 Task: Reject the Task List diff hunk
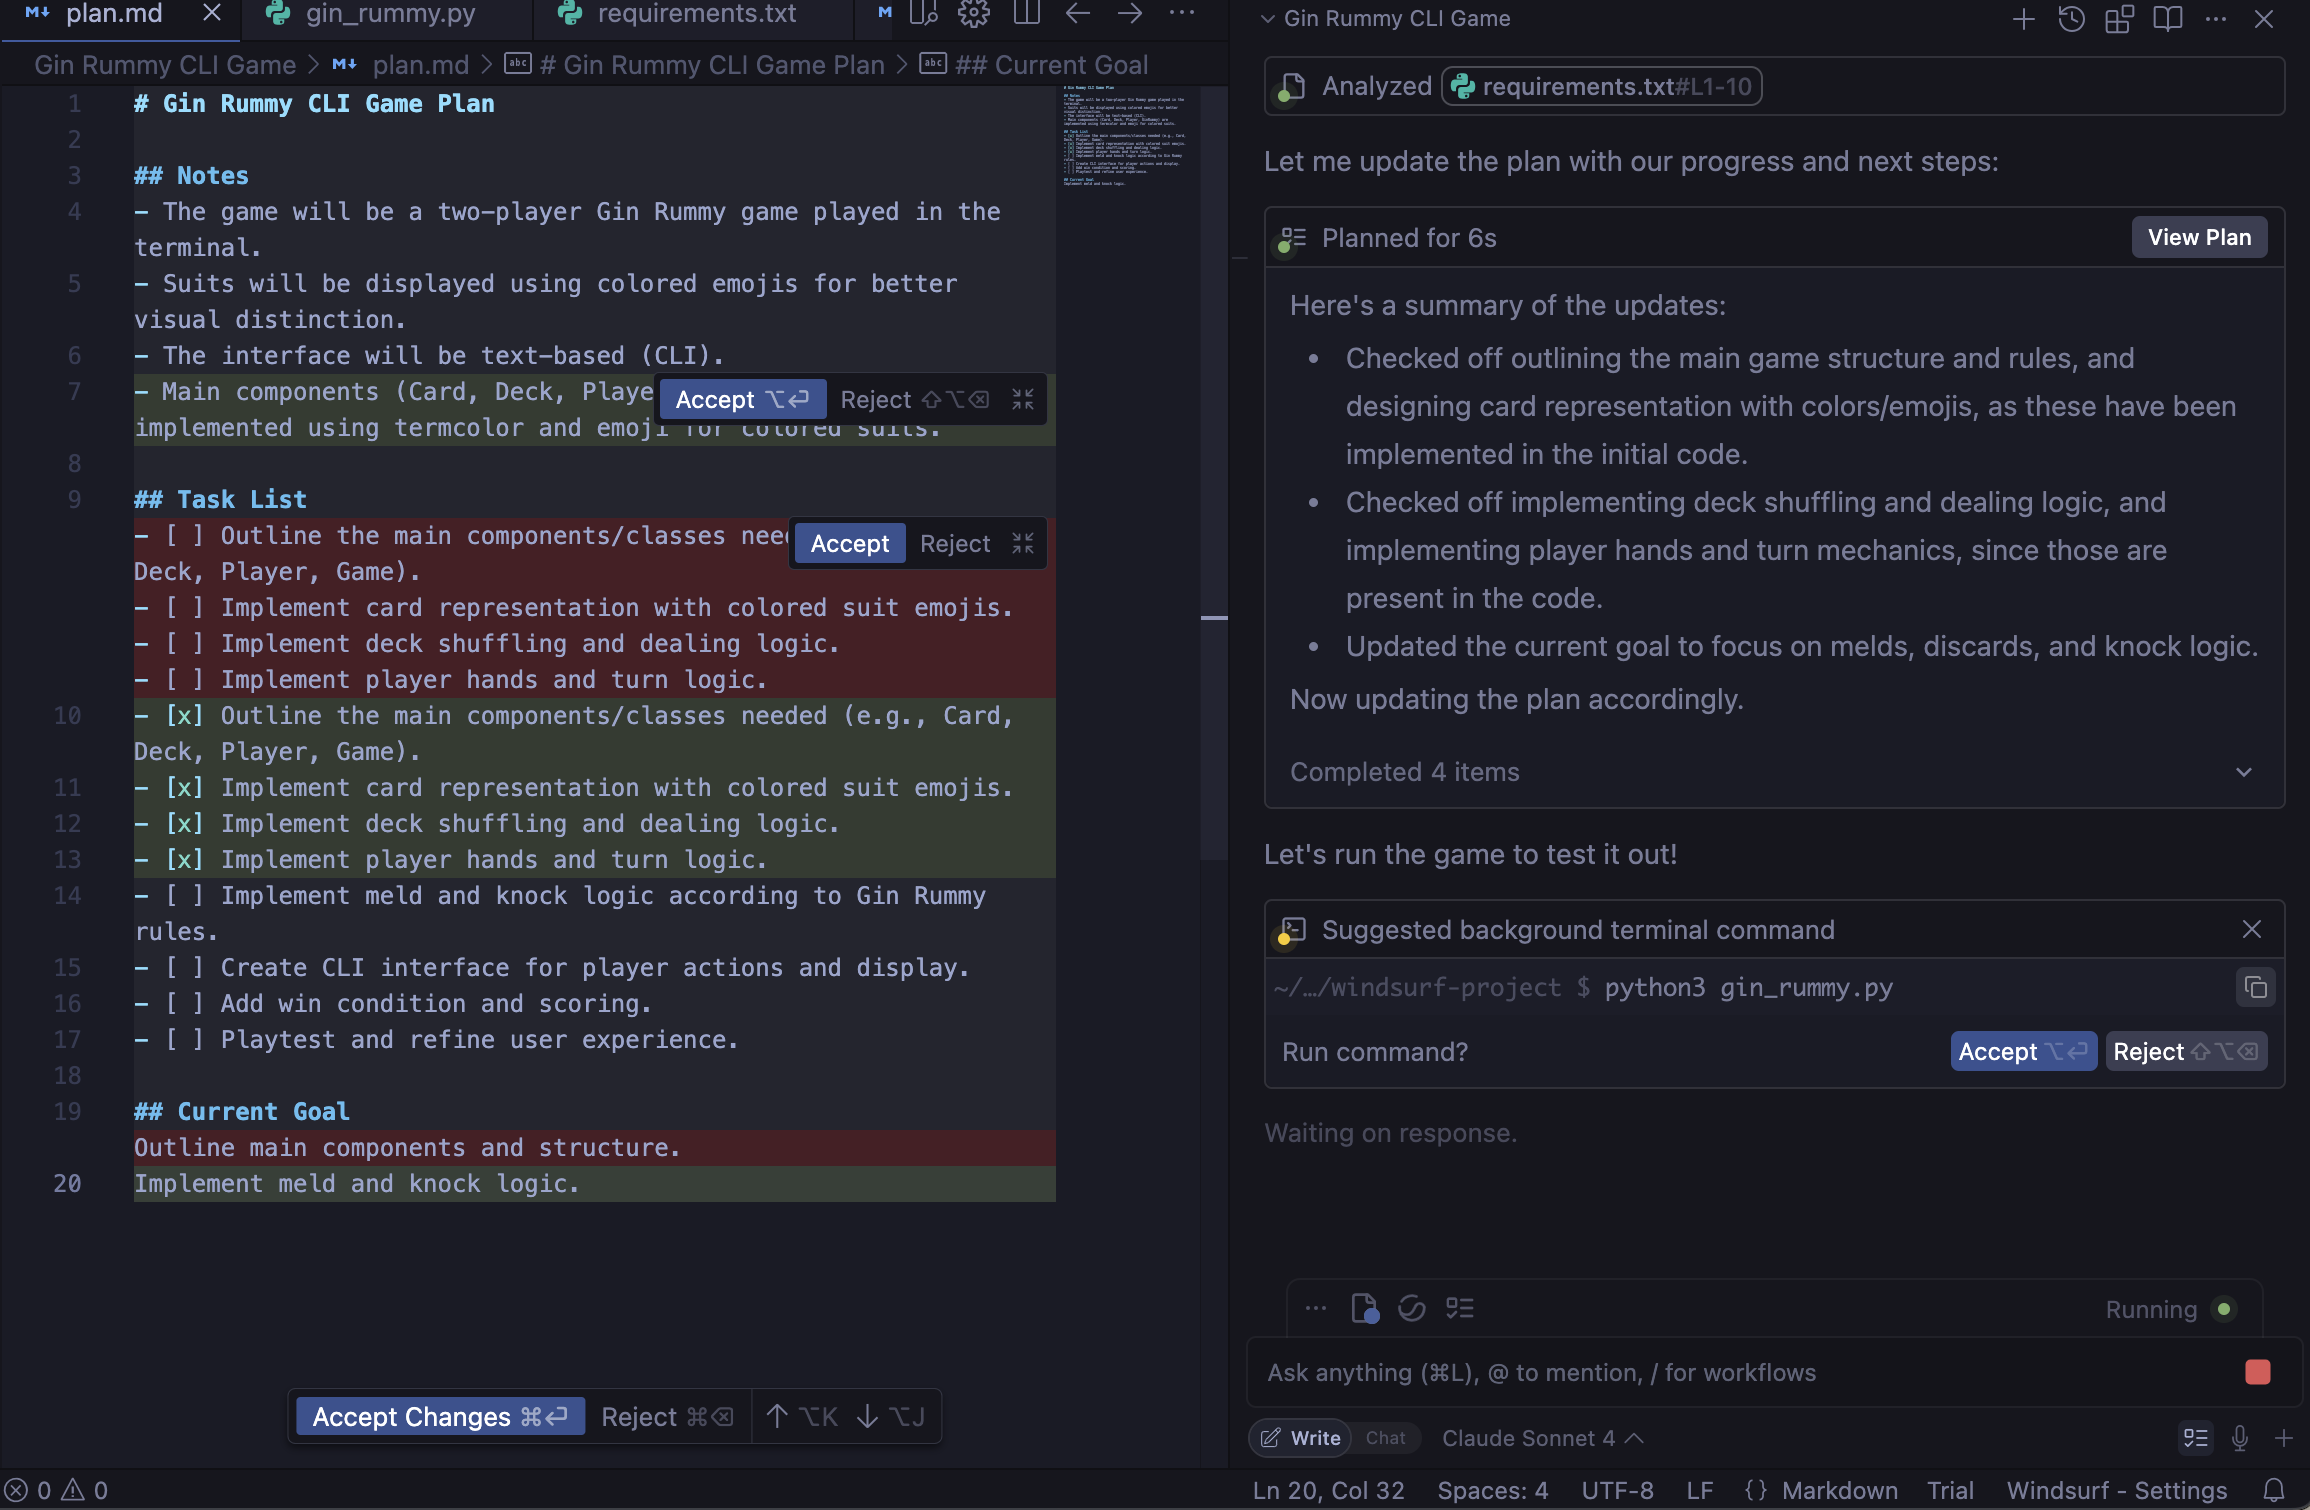[x=955, y=544]
